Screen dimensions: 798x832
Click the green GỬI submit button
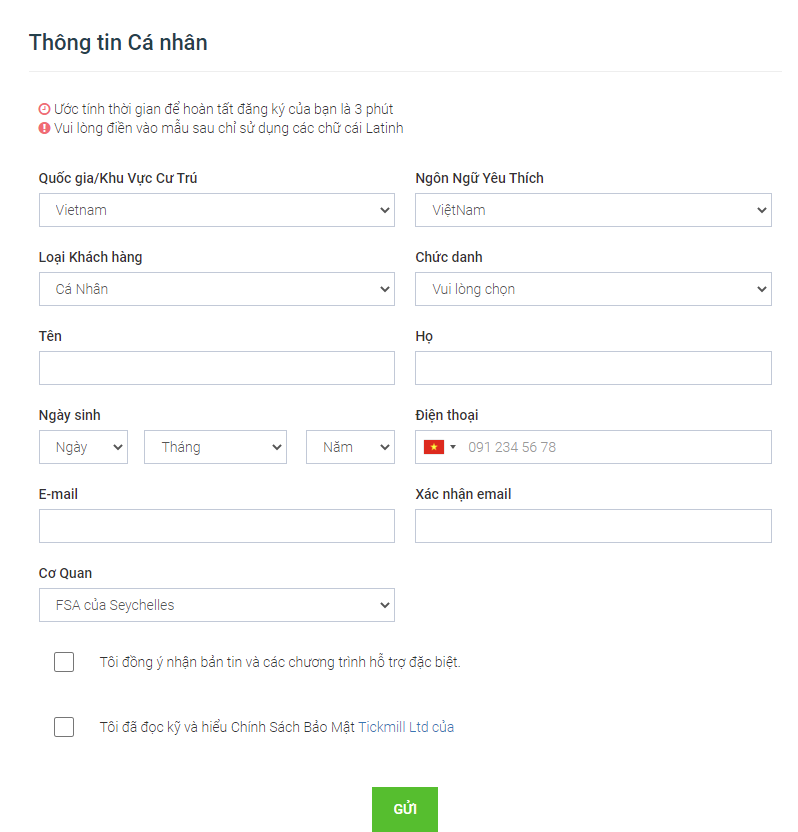405,809
